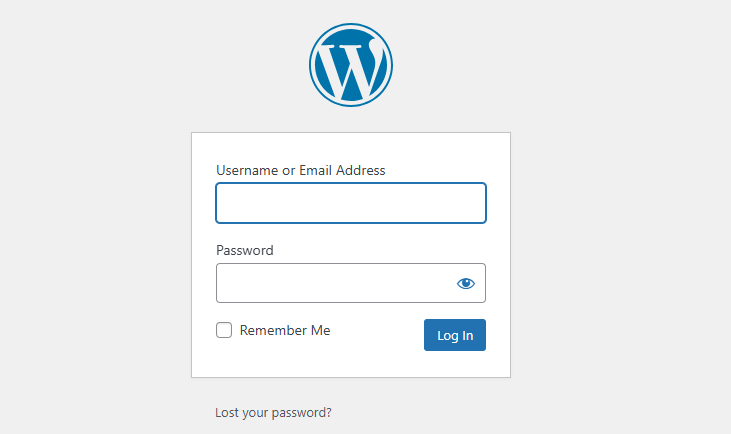Click the Username or Email Address label

tap(301, 170)
